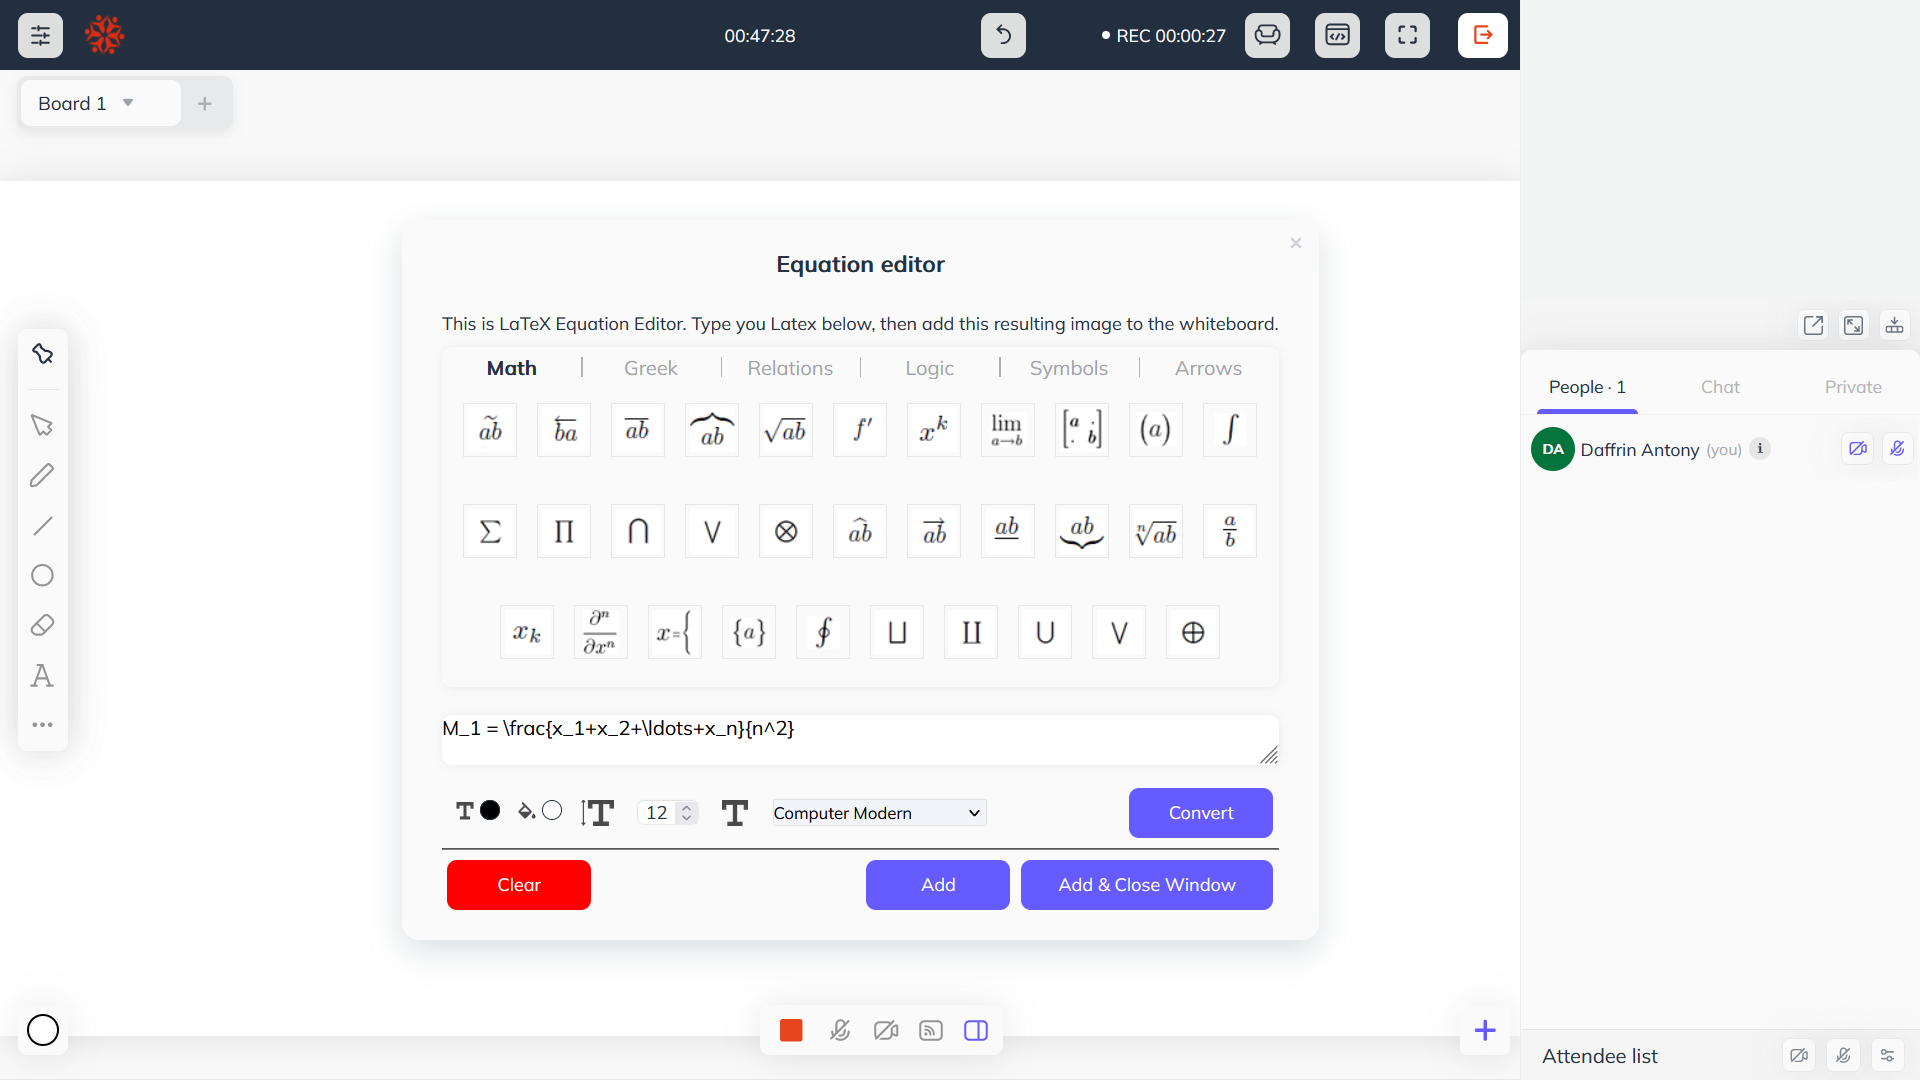The height and width of the screenshot is (1080, 1920).
Task: Insert the integral symbol
Action: pos(1229,430)
